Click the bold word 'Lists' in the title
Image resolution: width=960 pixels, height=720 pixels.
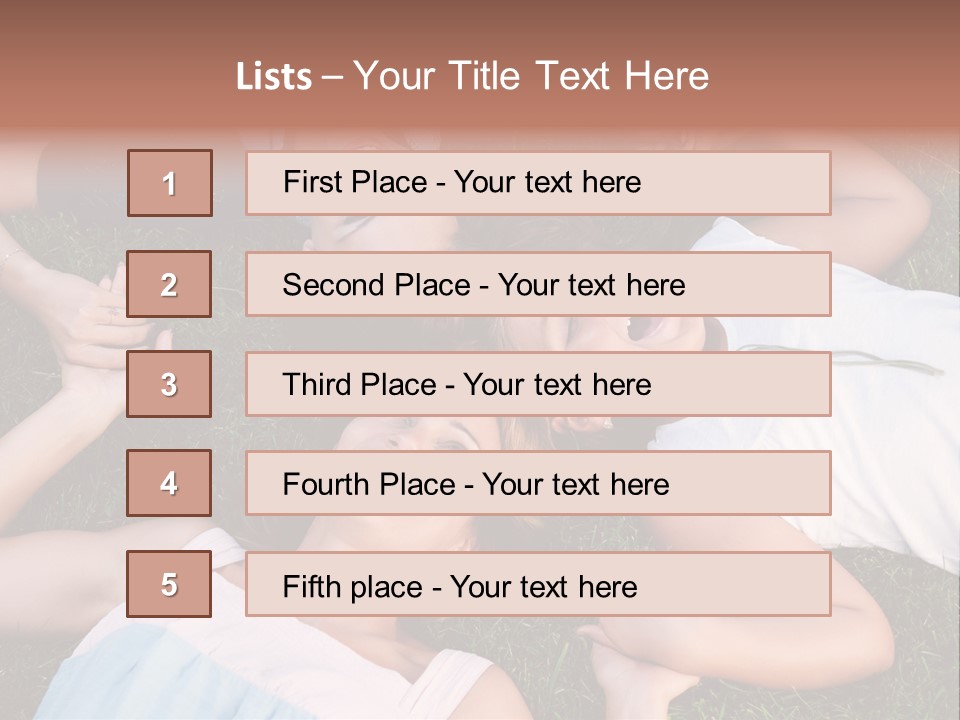(x=274, y=77)
